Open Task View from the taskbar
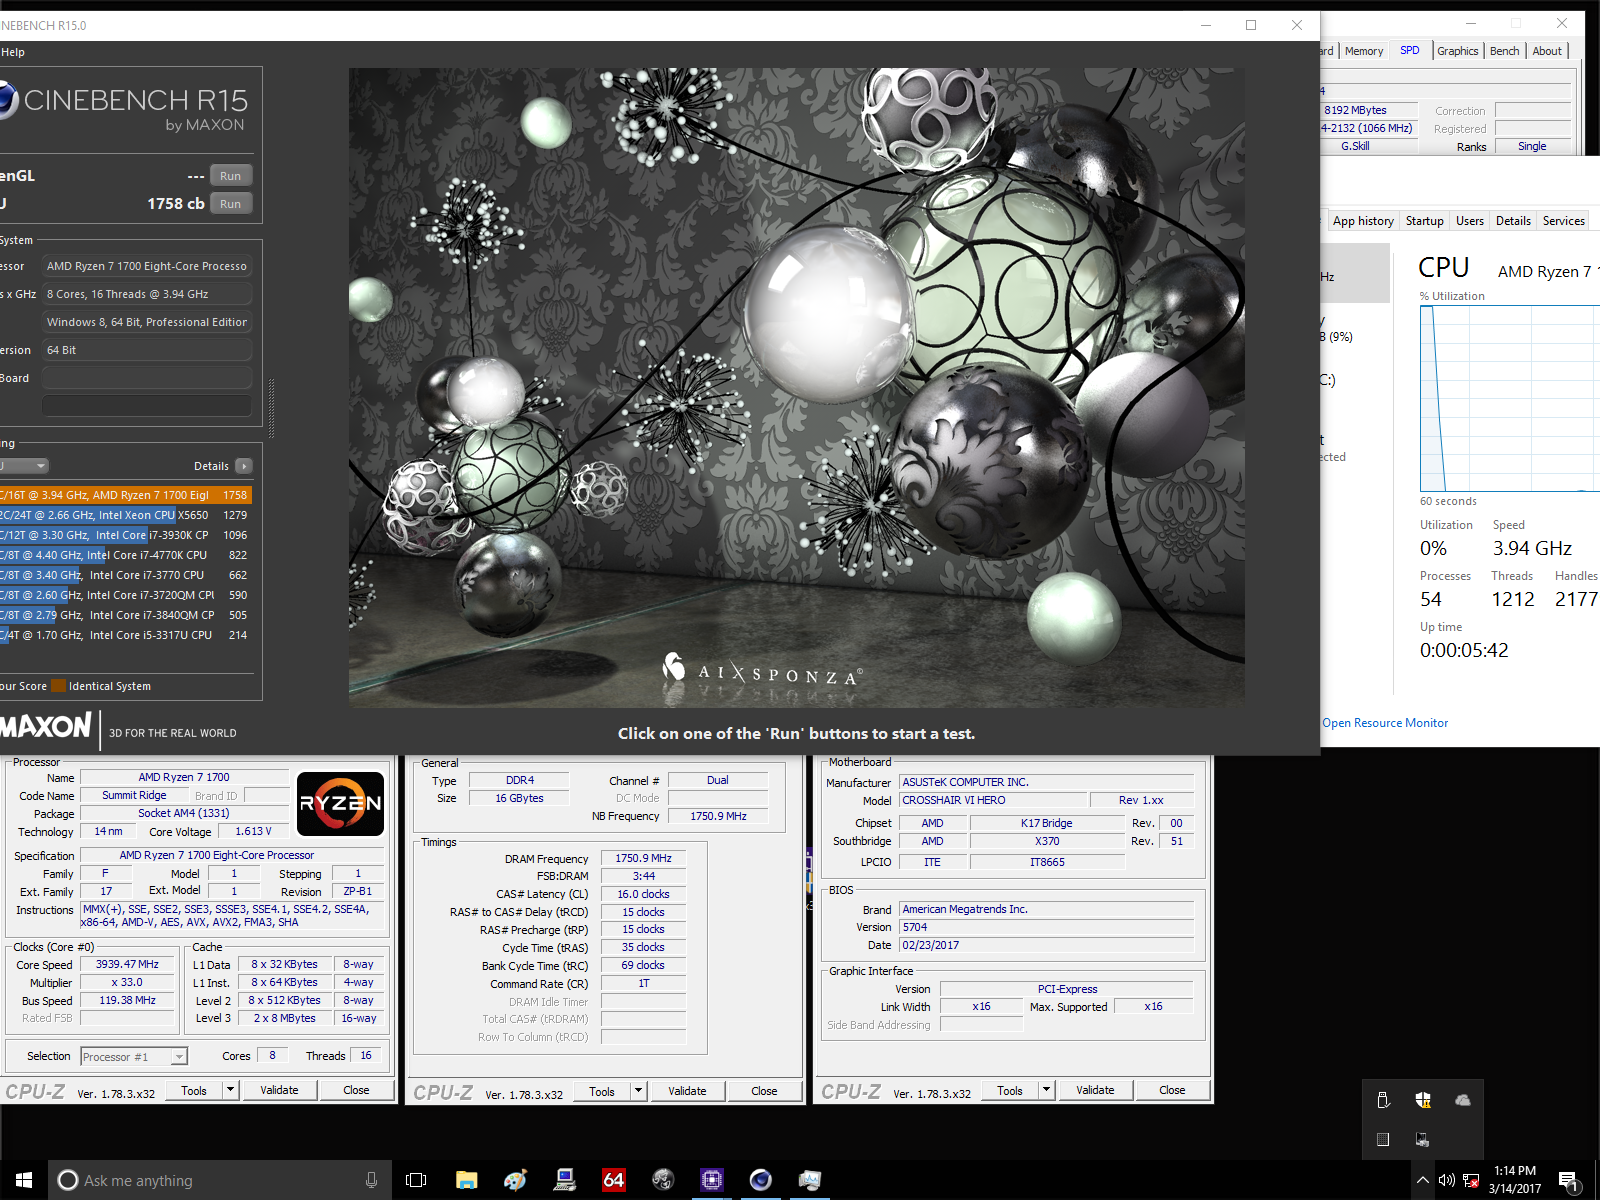1600x1200 pixels. [x=416, y=1180]
